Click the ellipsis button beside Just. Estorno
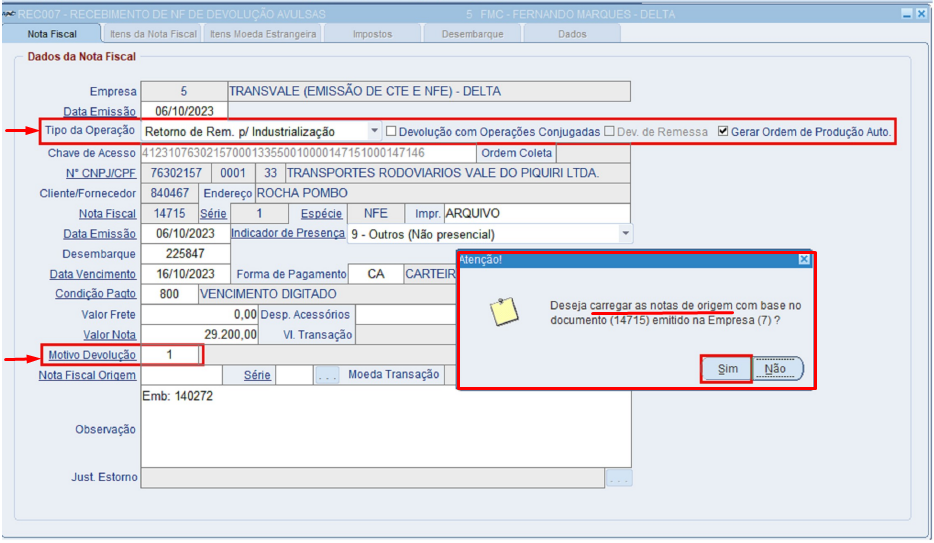Image resolution: width=934 pixels, height=543 pixels. 619,478
